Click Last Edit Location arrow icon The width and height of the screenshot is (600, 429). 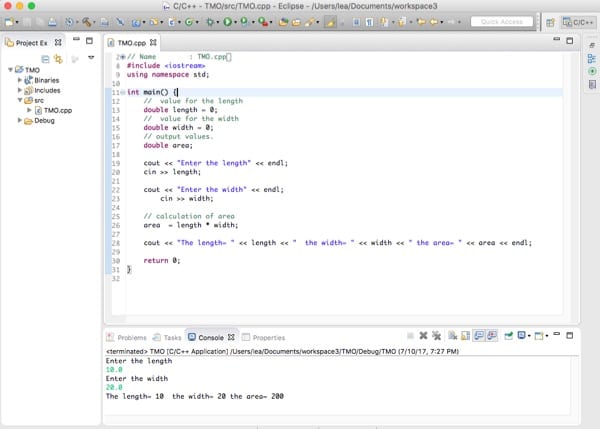tap(421, 22)
